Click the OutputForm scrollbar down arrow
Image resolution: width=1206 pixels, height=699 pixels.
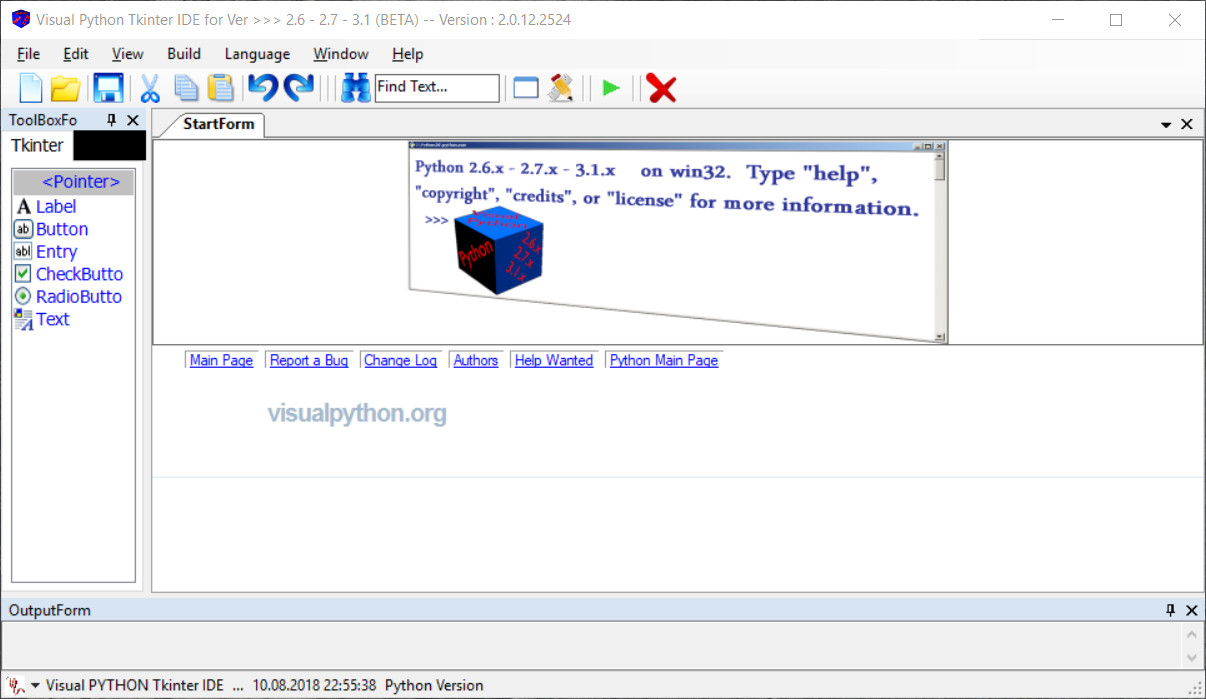(1191, 657)
